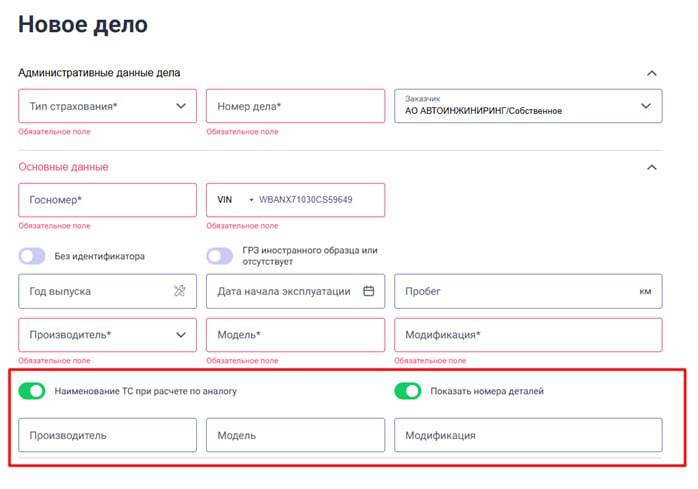
Task: Focus the Госномер input field
Action: coord(107,200)
